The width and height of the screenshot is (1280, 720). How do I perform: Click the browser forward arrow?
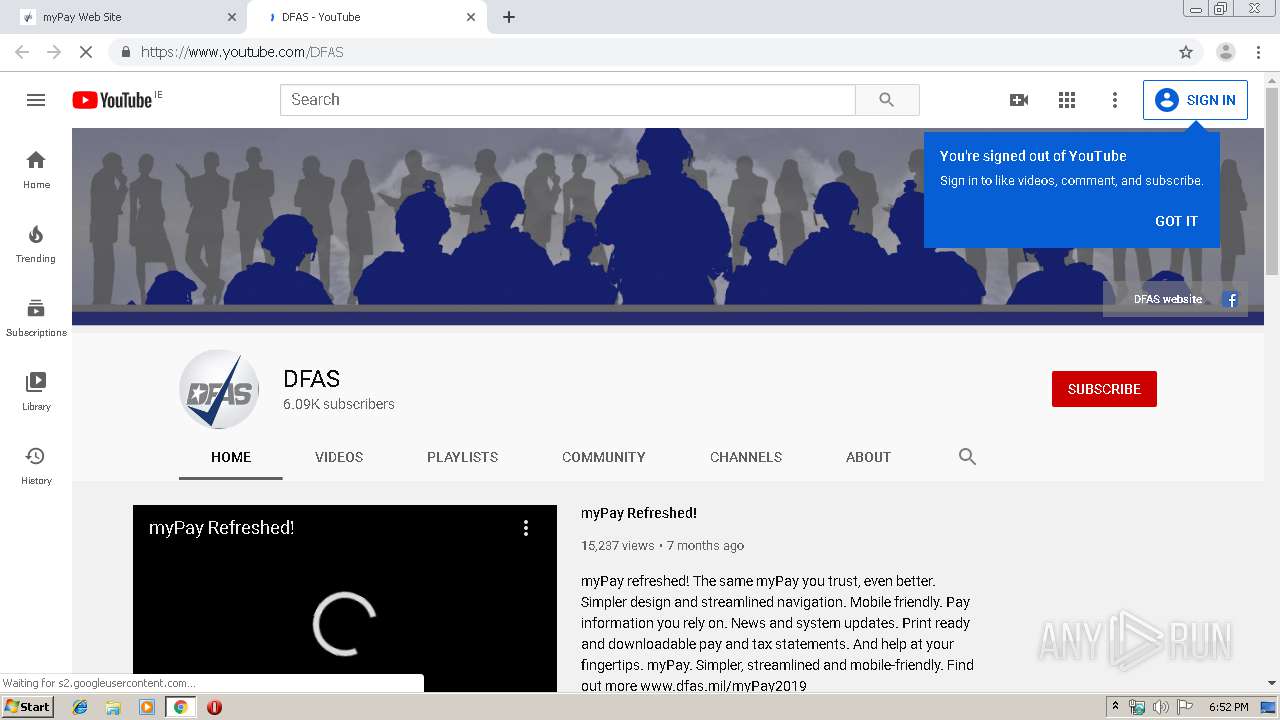coord(54,52)
